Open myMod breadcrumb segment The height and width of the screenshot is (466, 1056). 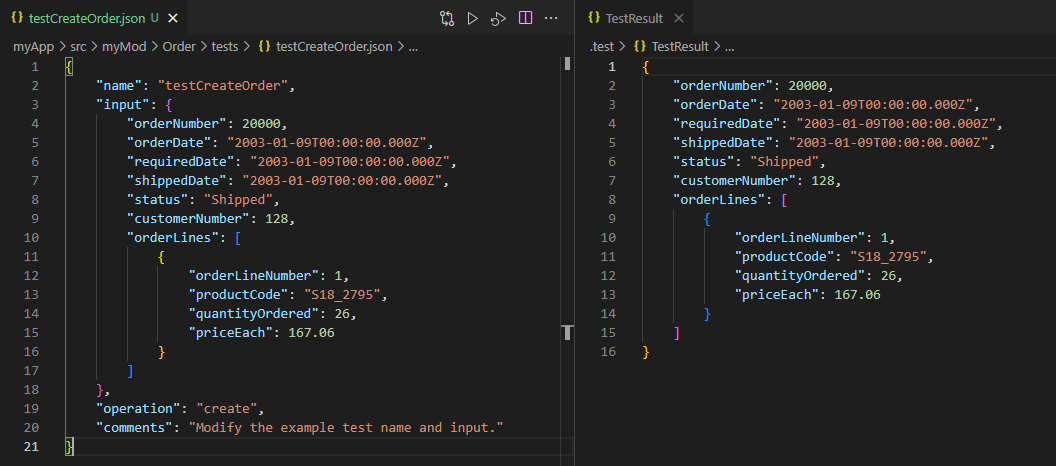125,46
